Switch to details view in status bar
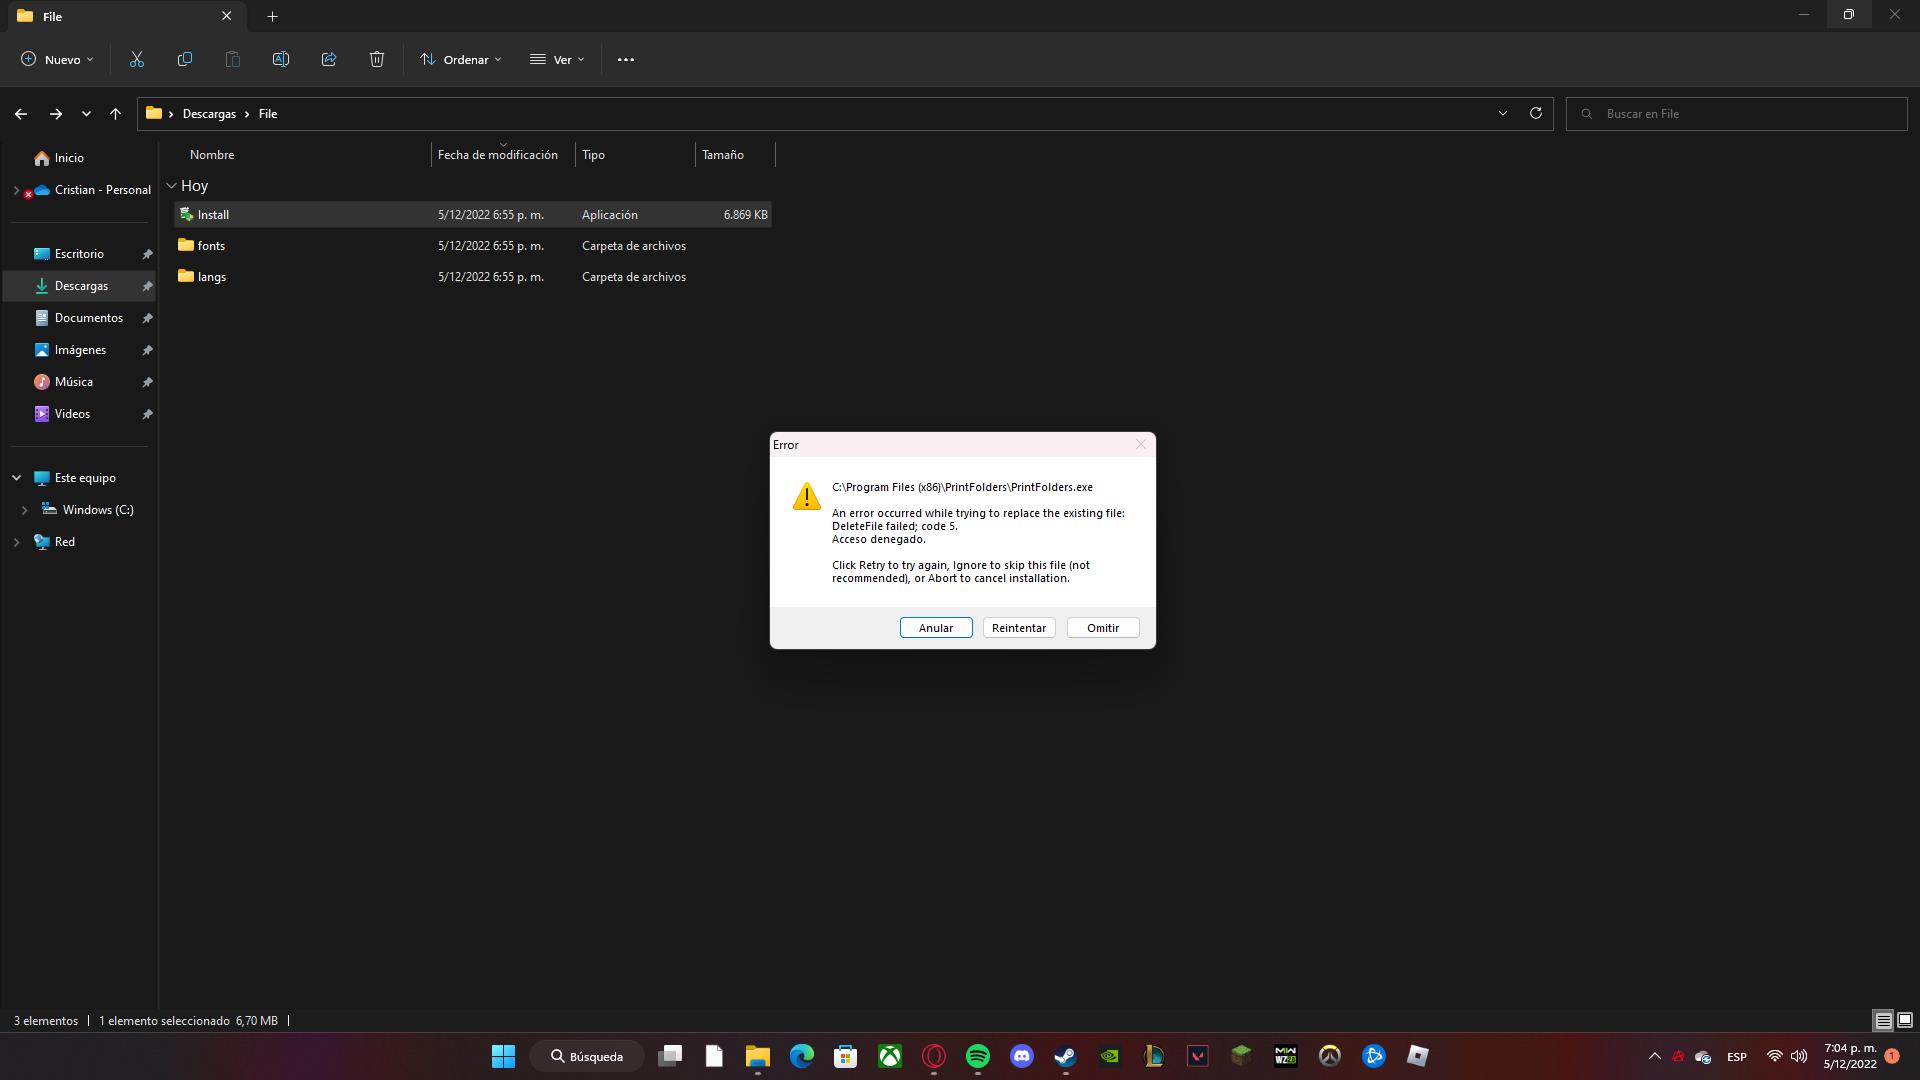Image resolution: width=1920 pixels, height=1080 pixels. click(x=1883, y=1021)
